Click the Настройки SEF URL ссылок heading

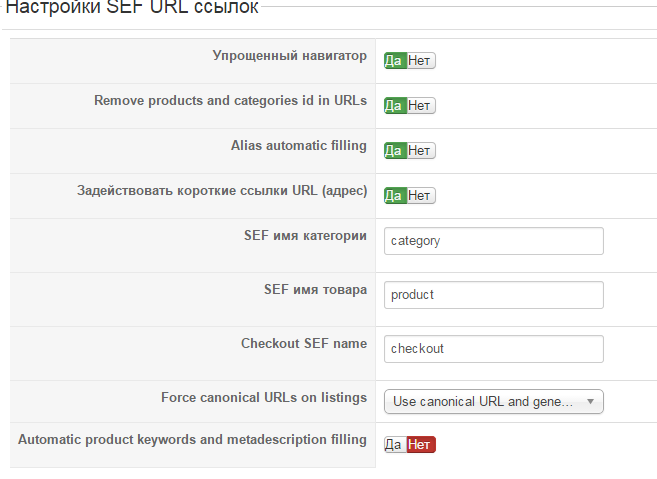point(132,8)
